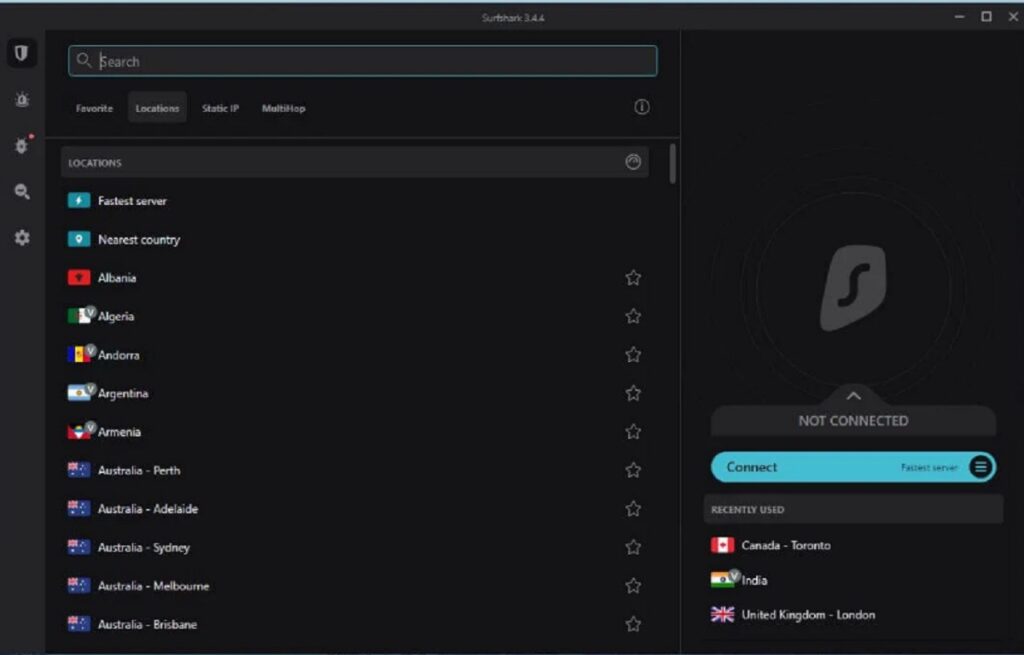Favorite Albania with its star
1024x655 pixels.
[633, 278]
